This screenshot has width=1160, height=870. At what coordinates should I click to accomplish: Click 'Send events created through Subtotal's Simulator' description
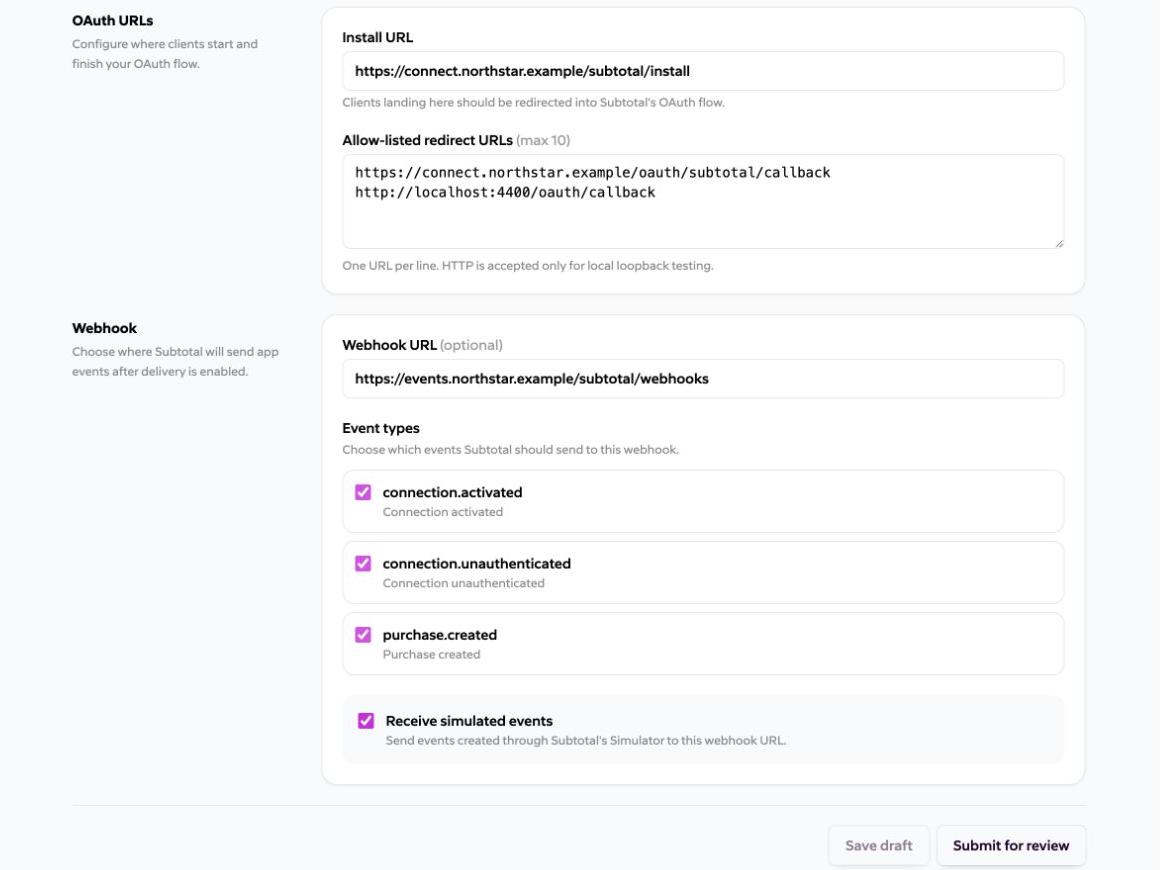click(586, 741)
